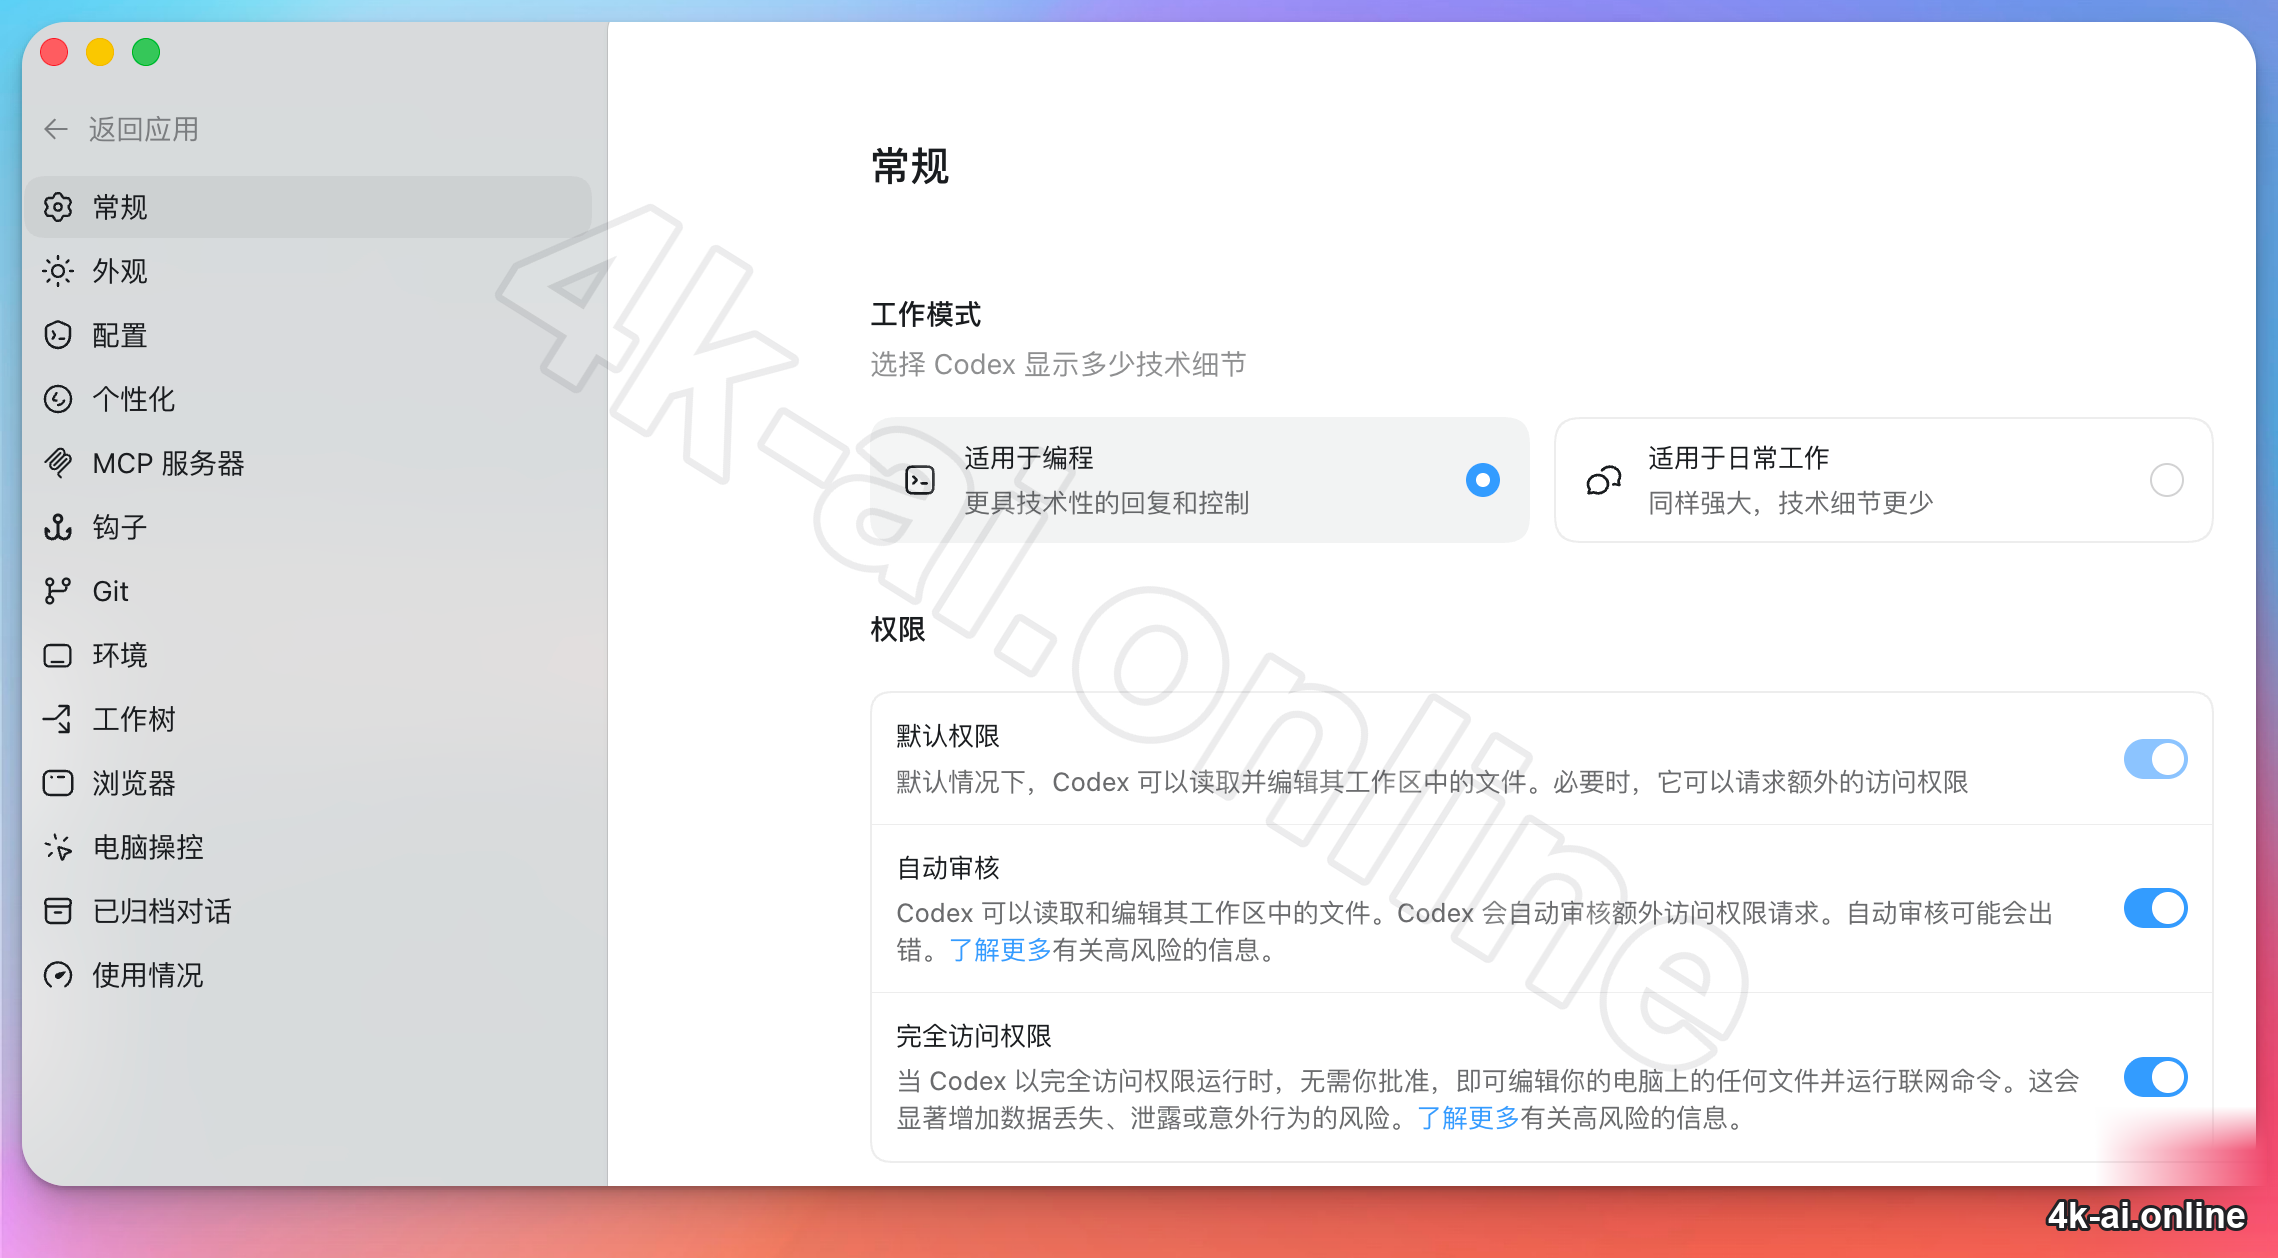Click the anchor icon beside 钩子
The image size is (2278, 1258).
pos(58,527)
